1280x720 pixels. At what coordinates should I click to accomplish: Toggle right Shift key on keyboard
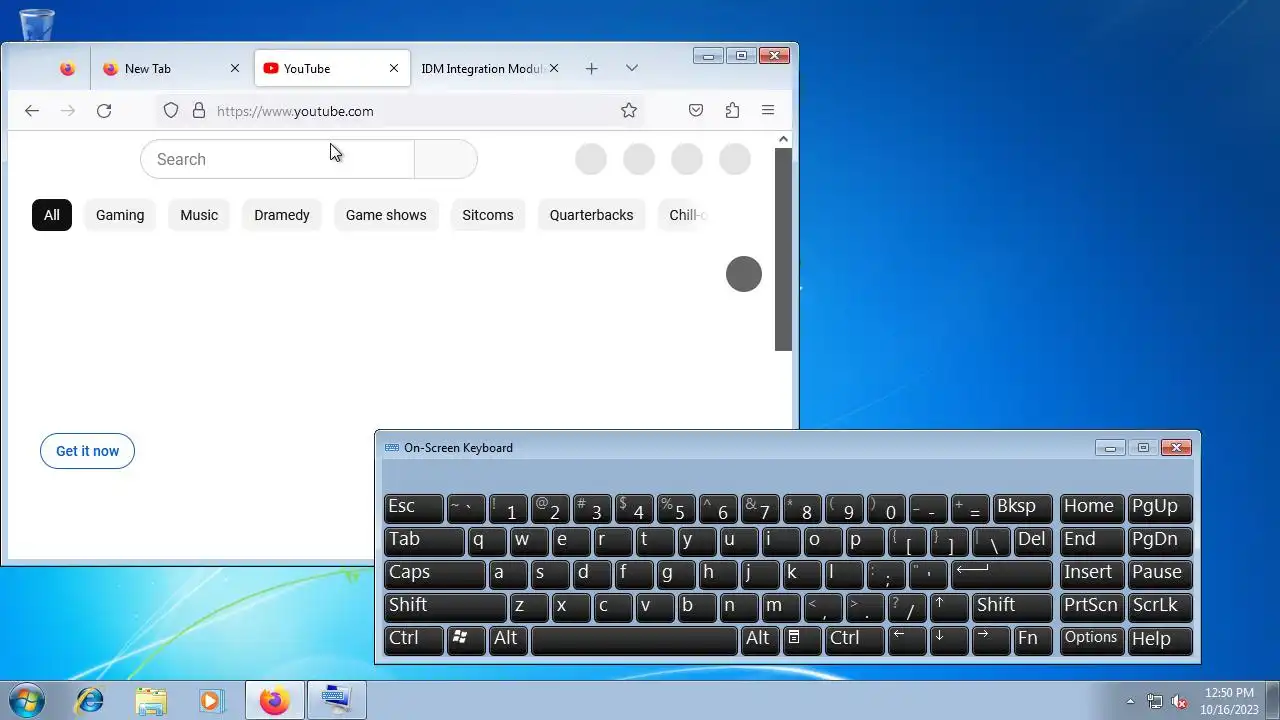(x=1012, y=607)
